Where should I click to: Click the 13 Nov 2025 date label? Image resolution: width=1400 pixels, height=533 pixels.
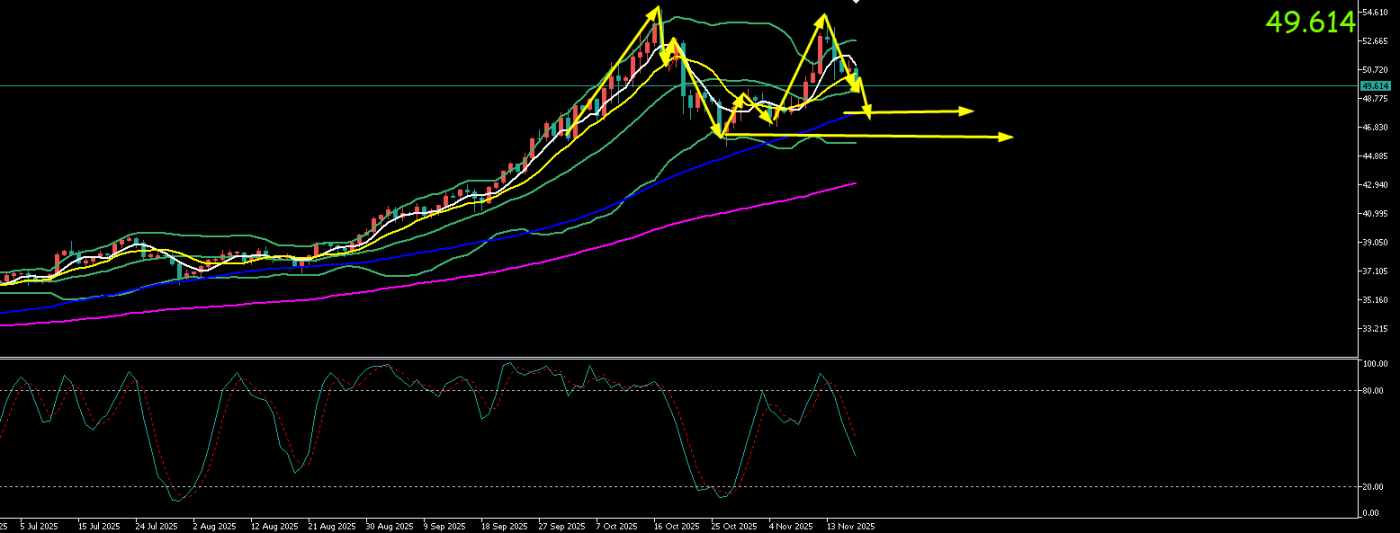(849, 525)
